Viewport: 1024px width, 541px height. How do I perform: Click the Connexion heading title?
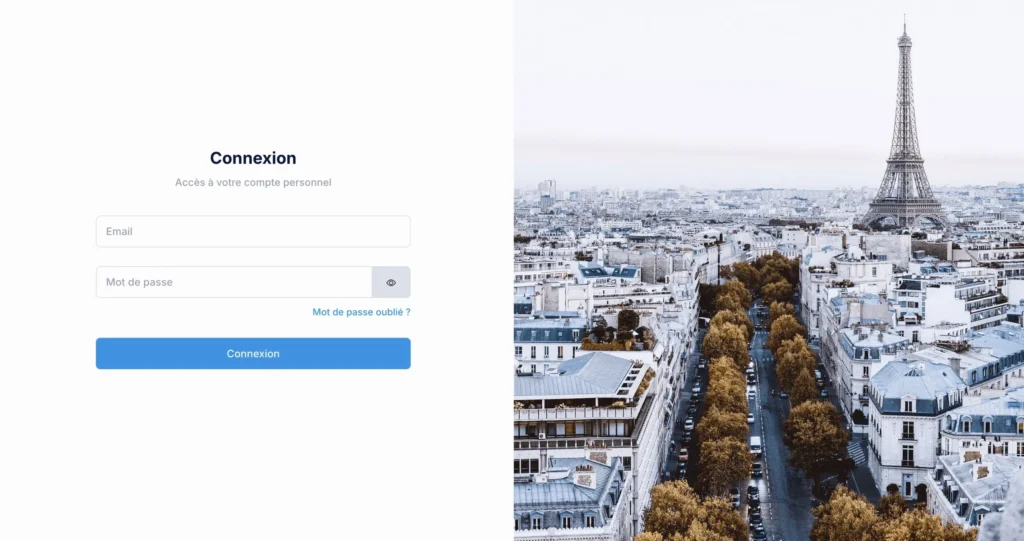click(253, 158)
